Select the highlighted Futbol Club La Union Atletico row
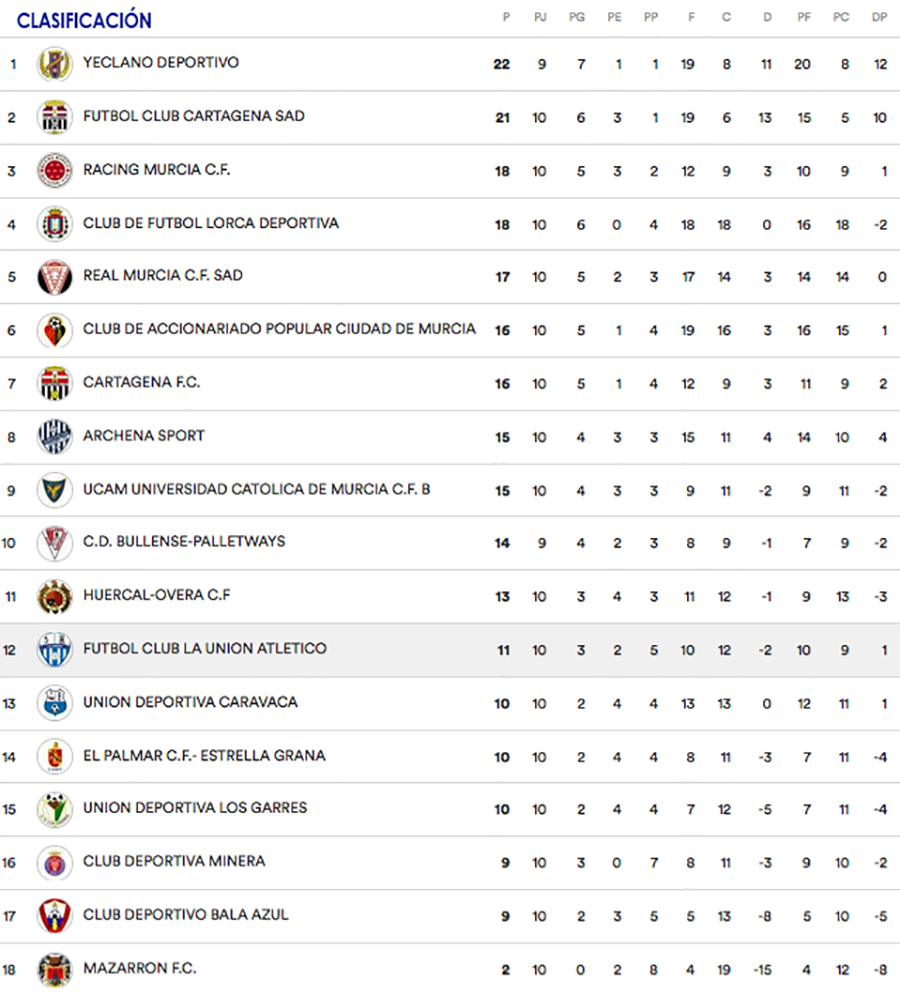This screenshot has width=900, height=996. tap(450, 649)
